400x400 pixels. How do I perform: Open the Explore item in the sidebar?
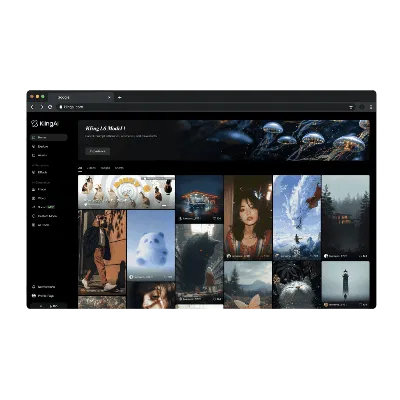tap(40, 146)
